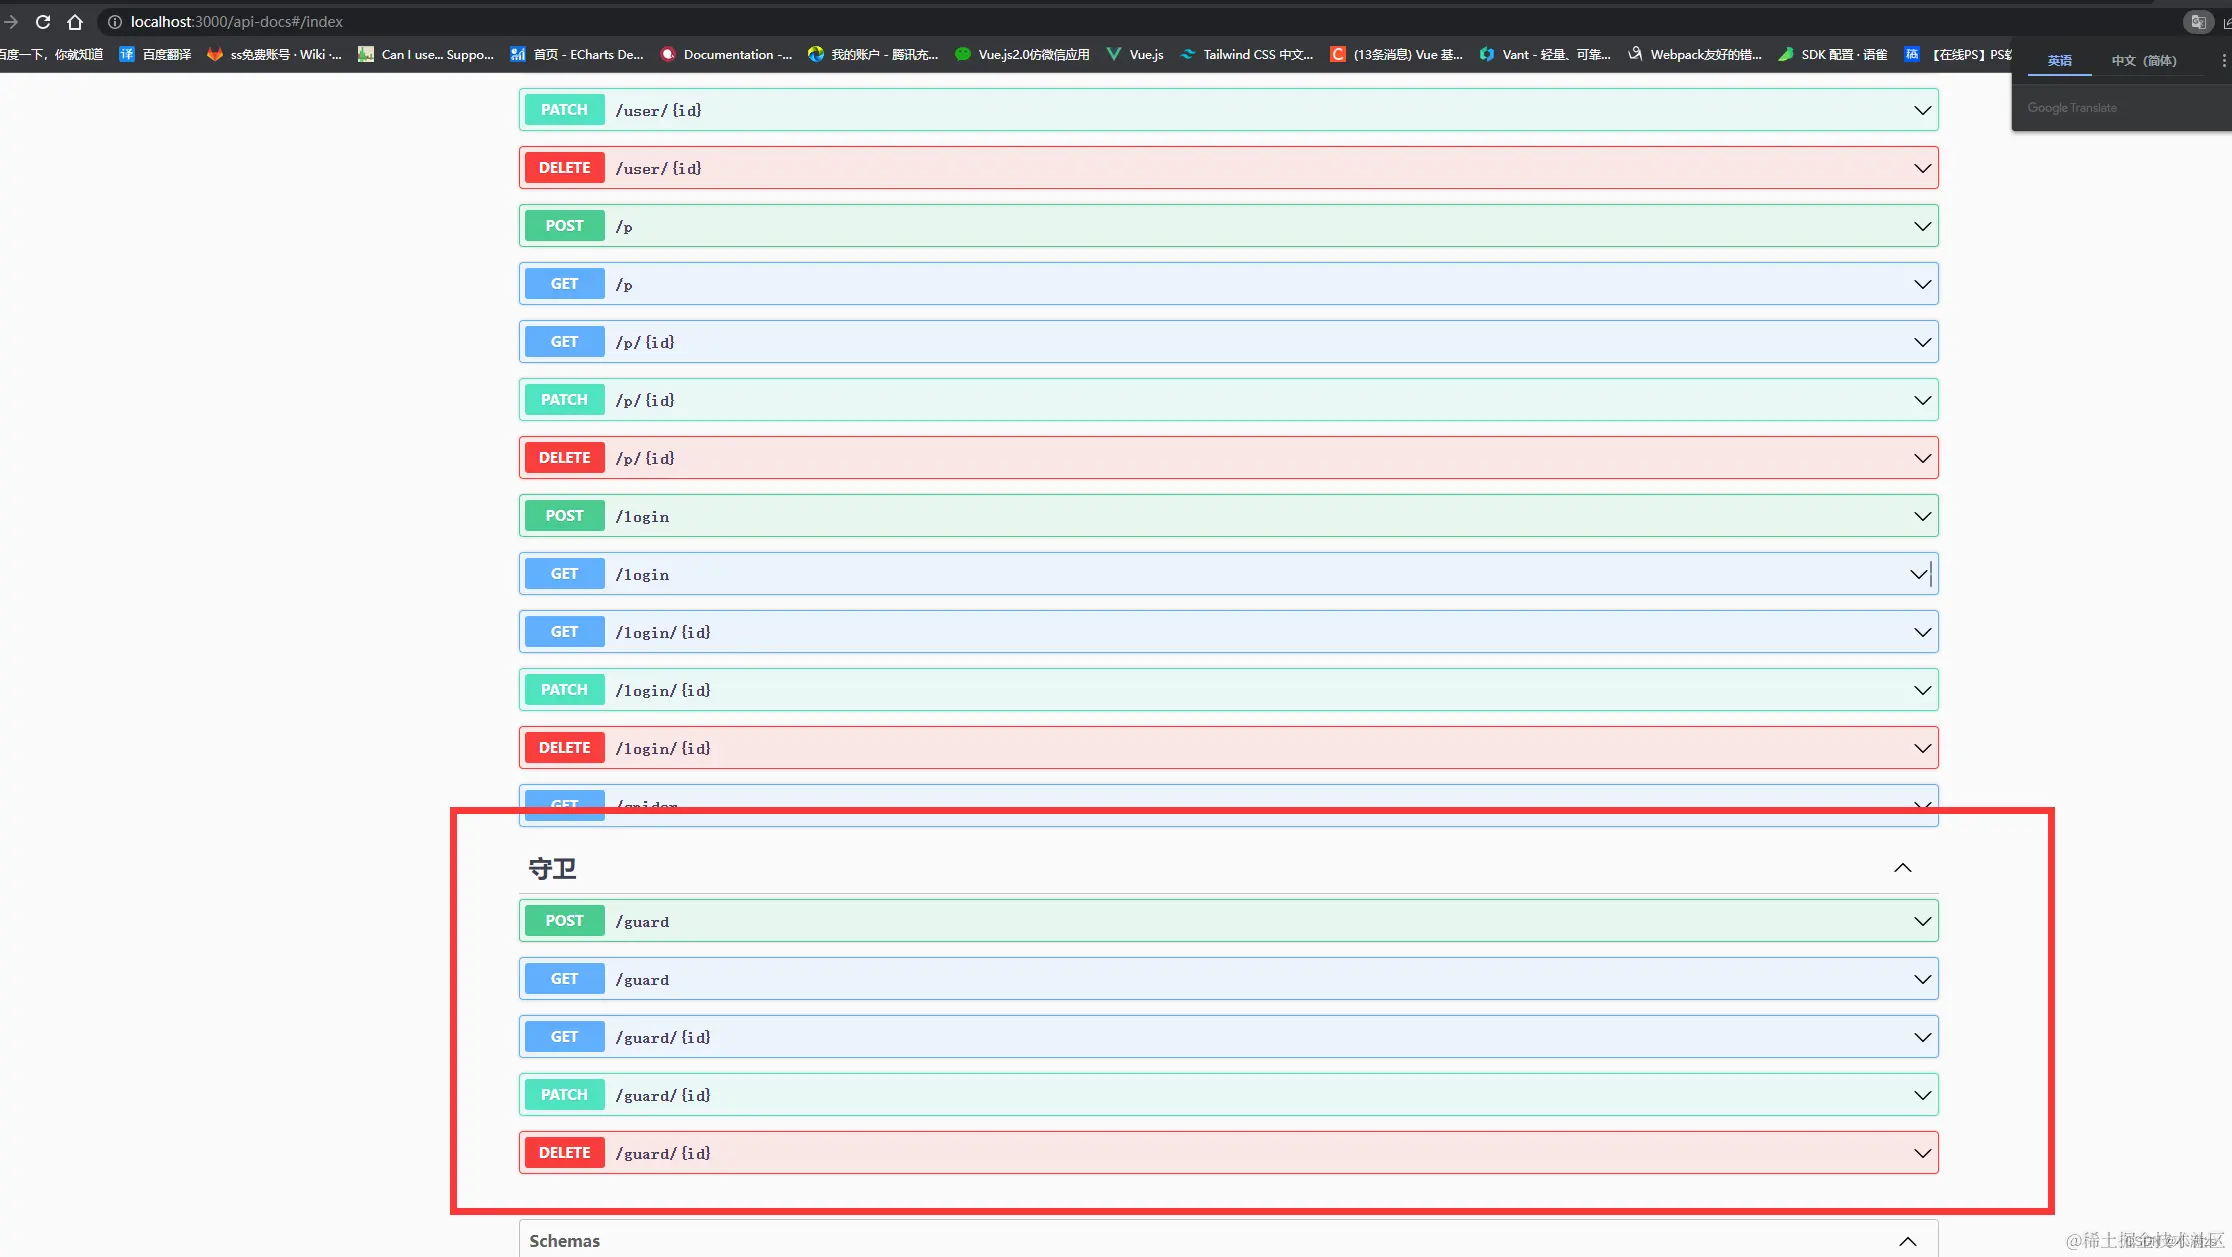2232x1257 pixels.
Task: Collapse the Schemas section
Action: pyautogui.click(x=1907, y=1241)
